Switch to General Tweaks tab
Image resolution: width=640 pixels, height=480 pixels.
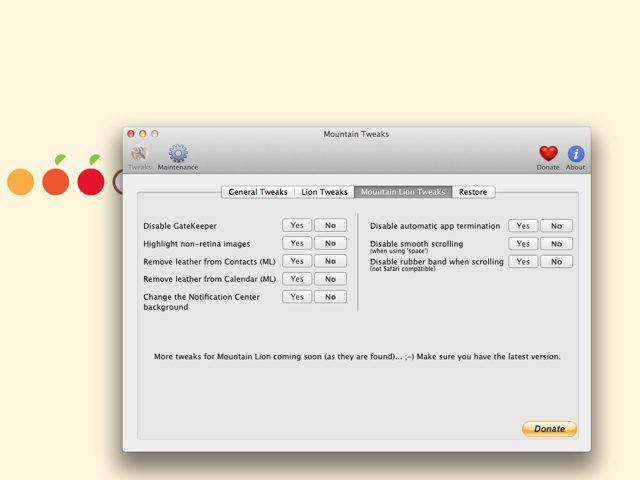(258, 192)
